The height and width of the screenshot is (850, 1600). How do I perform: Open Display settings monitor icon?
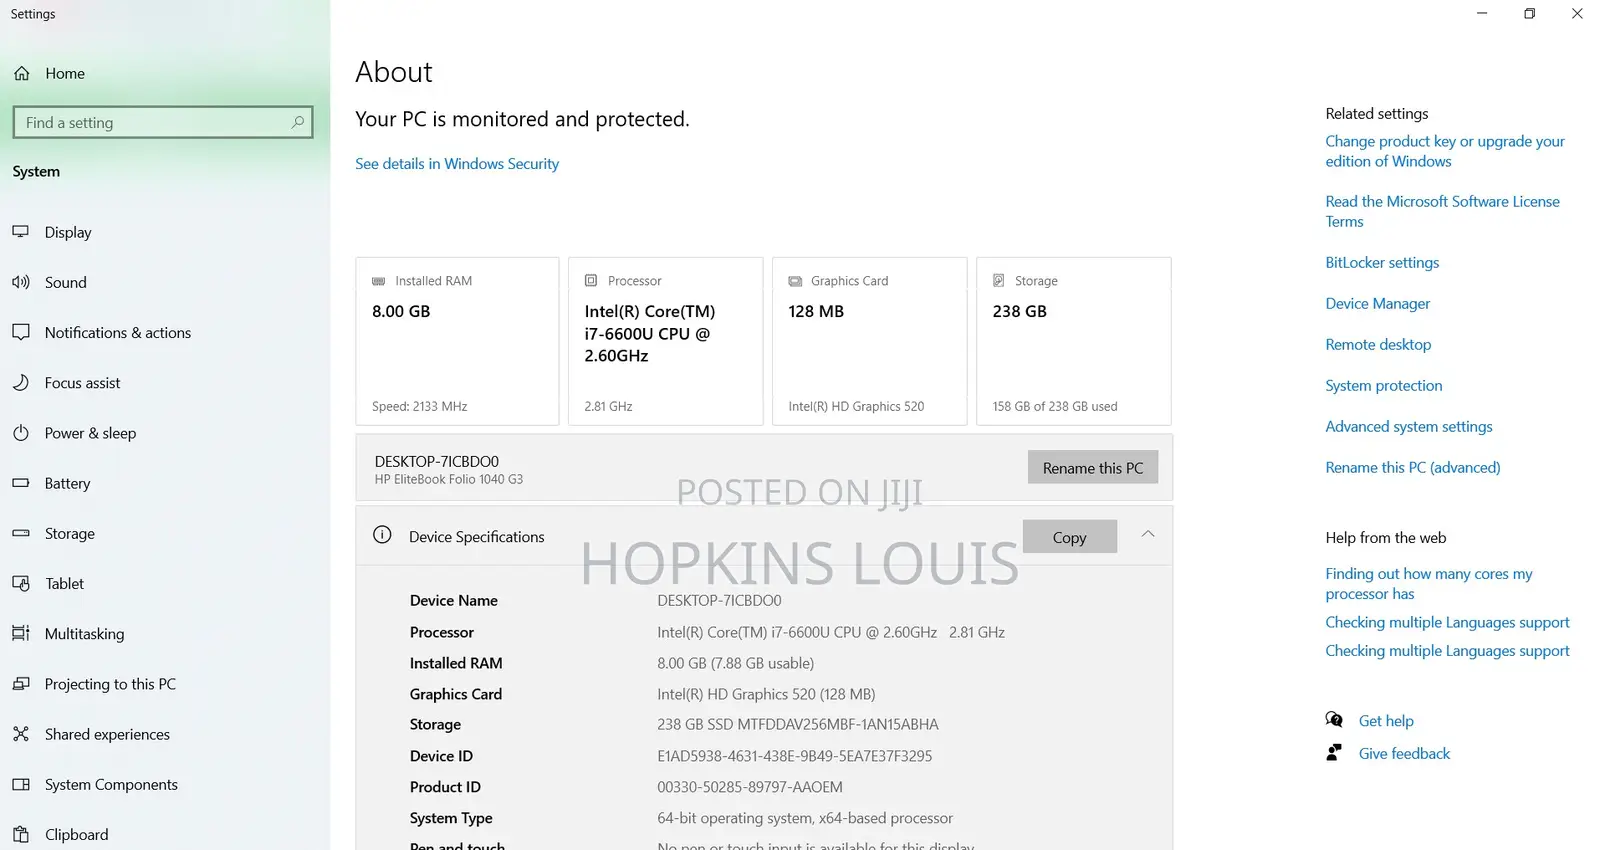coord(21,232)
